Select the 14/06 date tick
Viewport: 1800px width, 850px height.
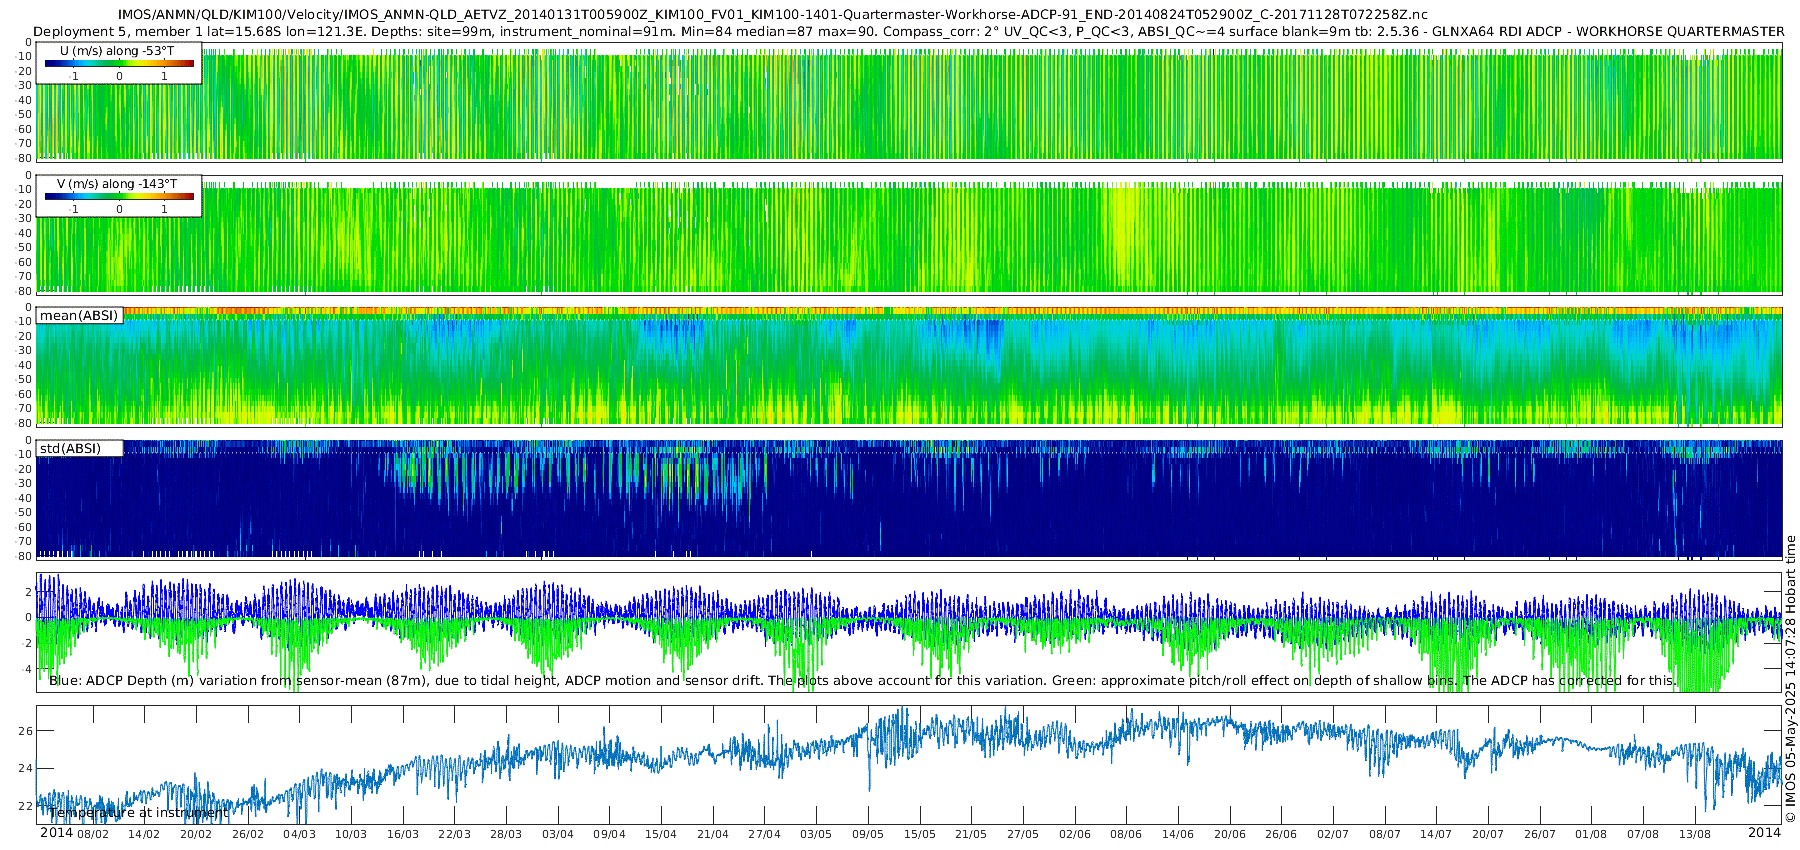(1177, 834)
